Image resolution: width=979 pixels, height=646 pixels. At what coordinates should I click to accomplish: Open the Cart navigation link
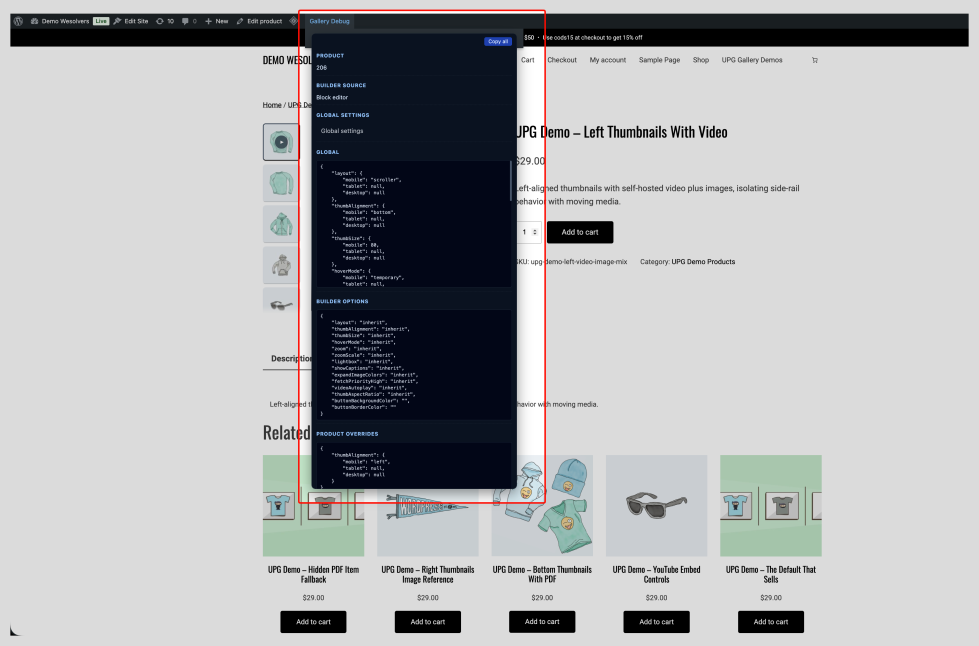click(528, 60)
